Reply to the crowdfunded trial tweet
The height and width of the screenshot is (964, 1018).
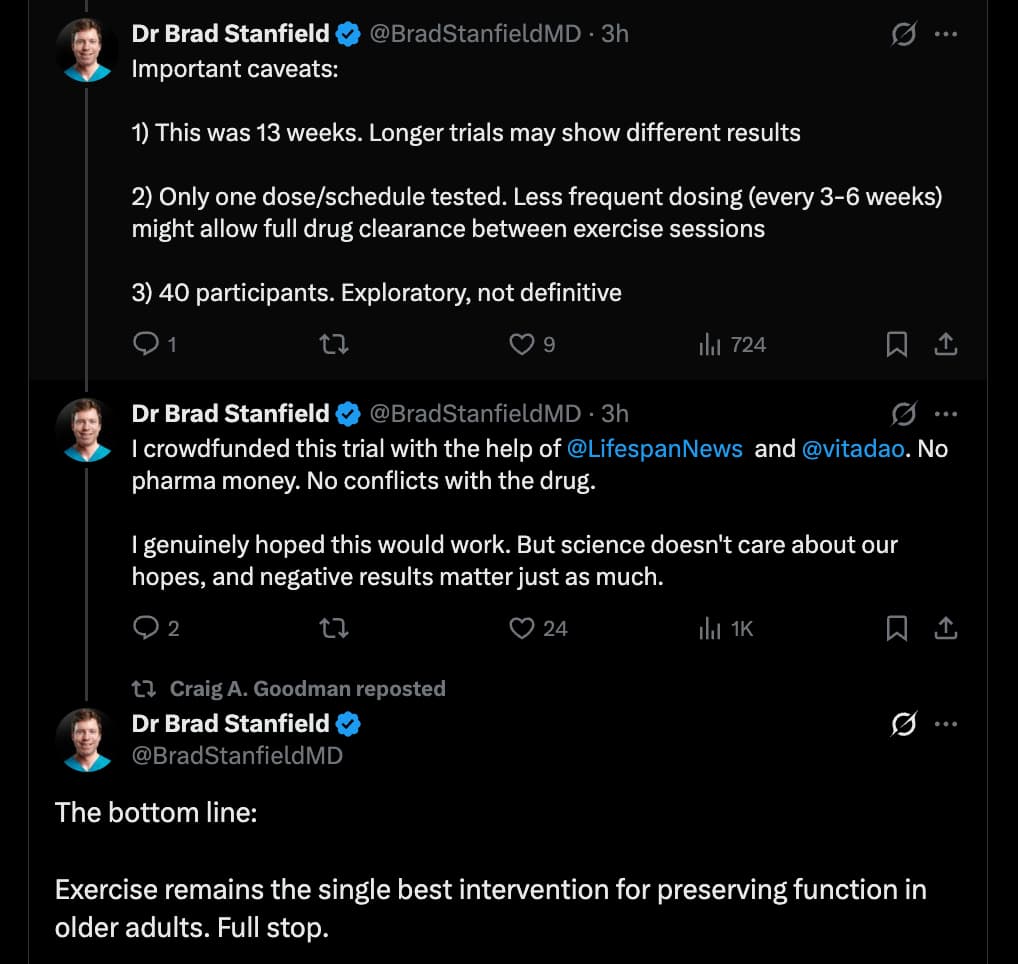(x=146, y=628)
